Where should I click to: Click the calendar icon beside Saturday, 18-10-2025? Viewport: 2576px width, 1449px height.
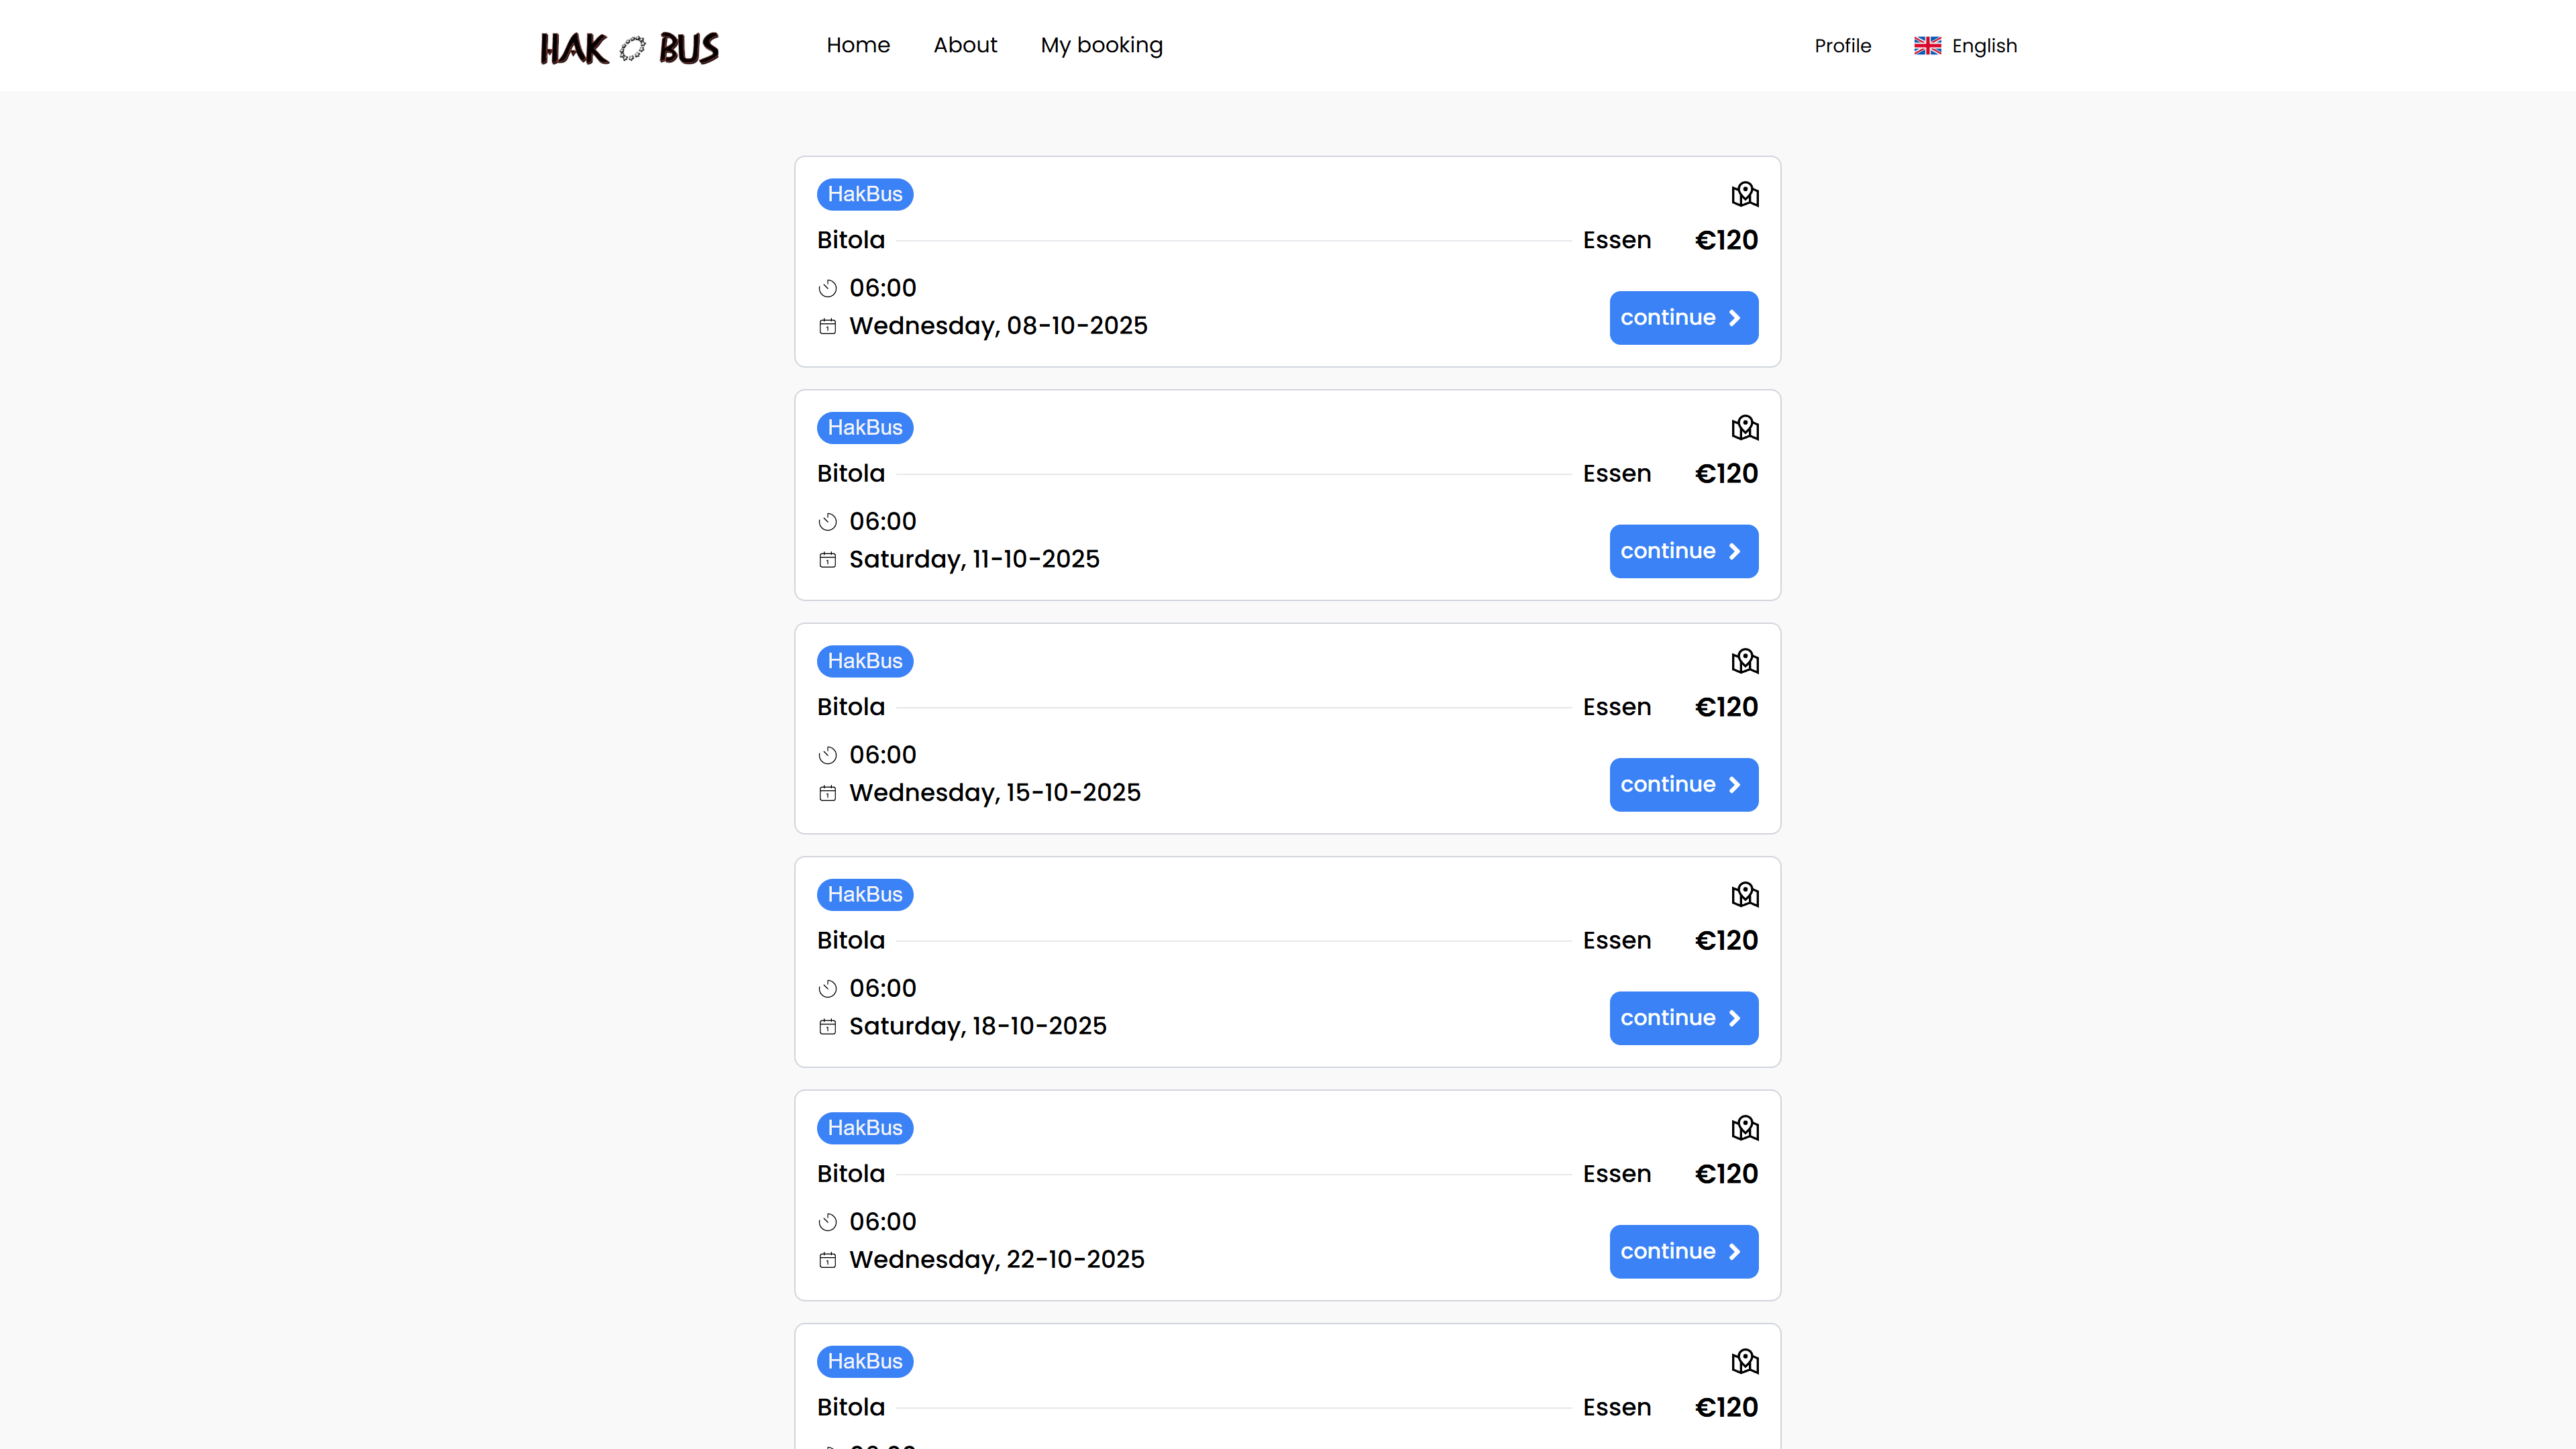pyautogui.click(x=828, y=1027)
